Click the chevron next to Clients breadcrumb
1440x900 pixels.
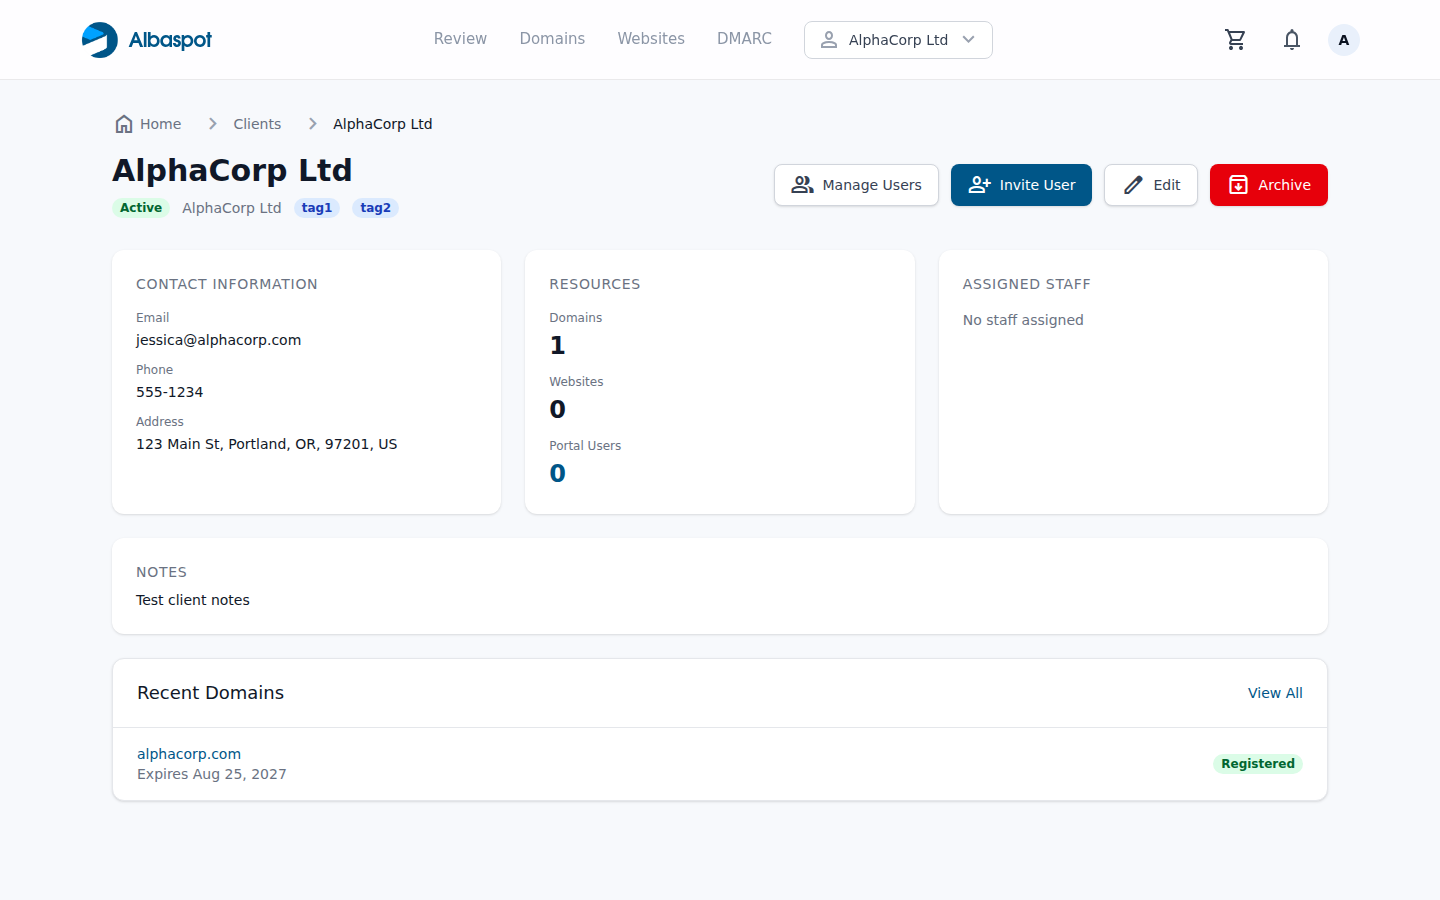311,123
